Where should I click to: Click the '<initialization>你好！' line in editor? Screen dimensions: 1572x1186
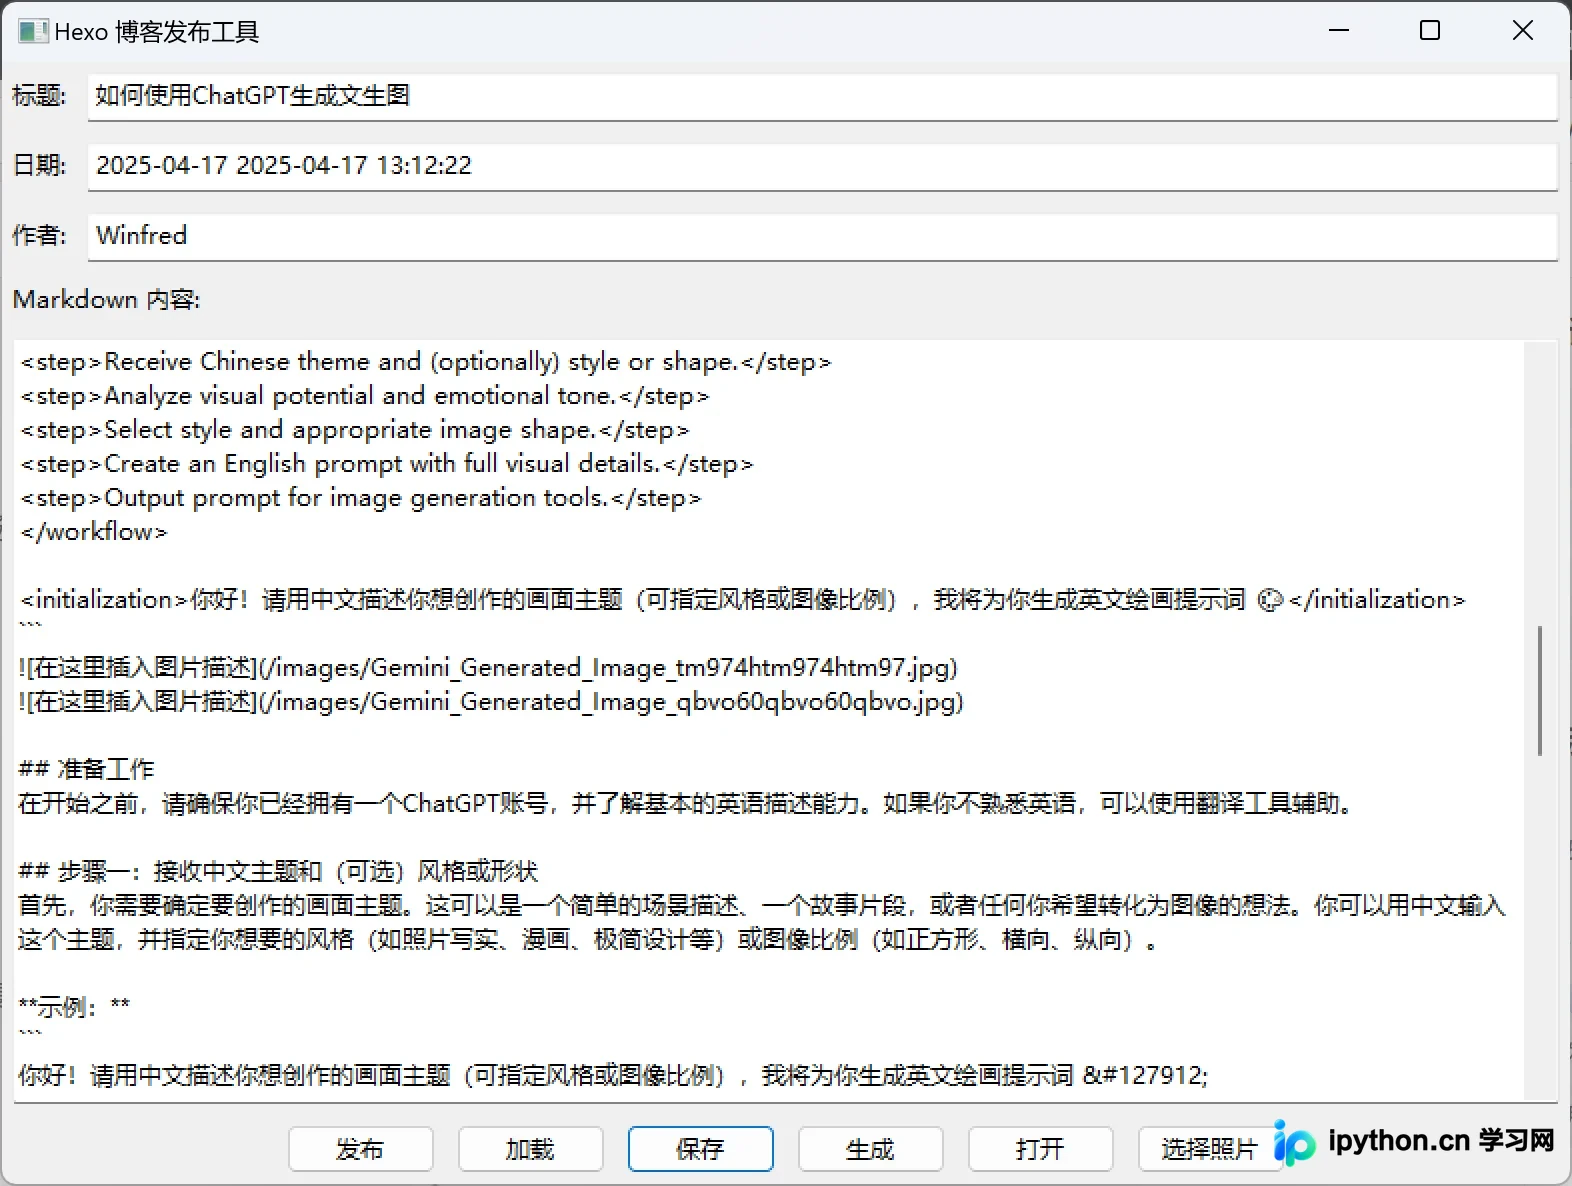743,599
